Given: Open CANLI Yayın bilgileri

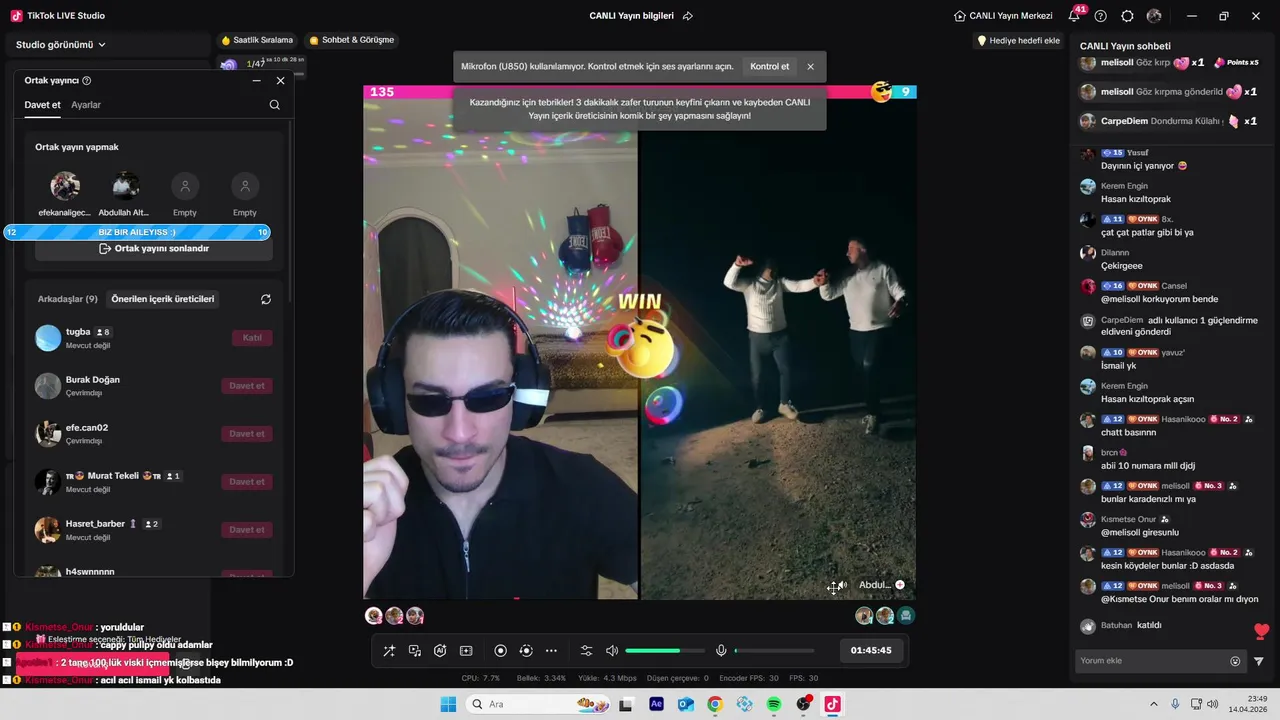Looking at the screenshot, I should pyautogui.click(x=631, y=16).
